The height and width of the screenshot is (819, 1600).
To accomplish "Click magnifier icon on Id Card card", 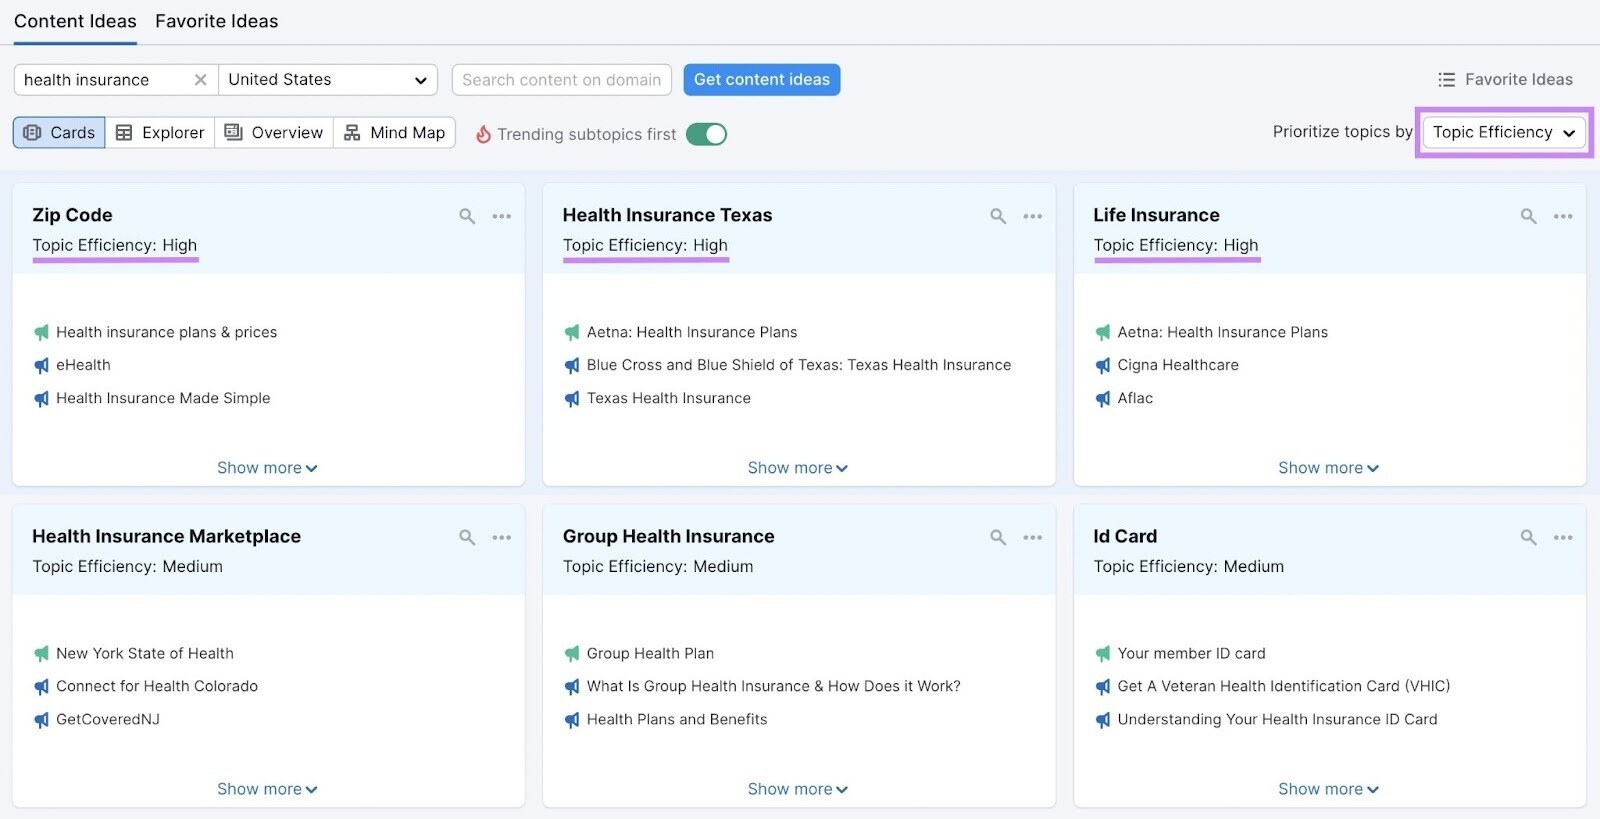I will (x=1529, y=537).
